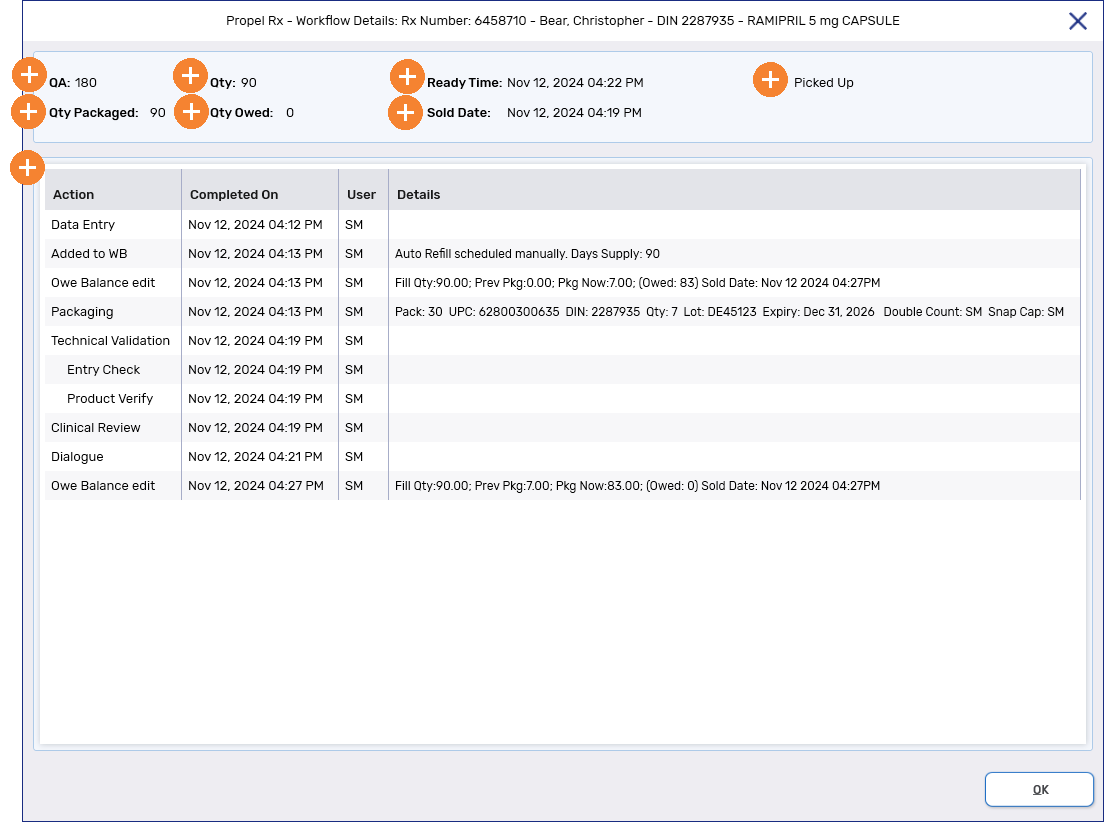Click the plus icon beside Qty Owed
The image size is (1104, 822).
(x=190, y=112)
